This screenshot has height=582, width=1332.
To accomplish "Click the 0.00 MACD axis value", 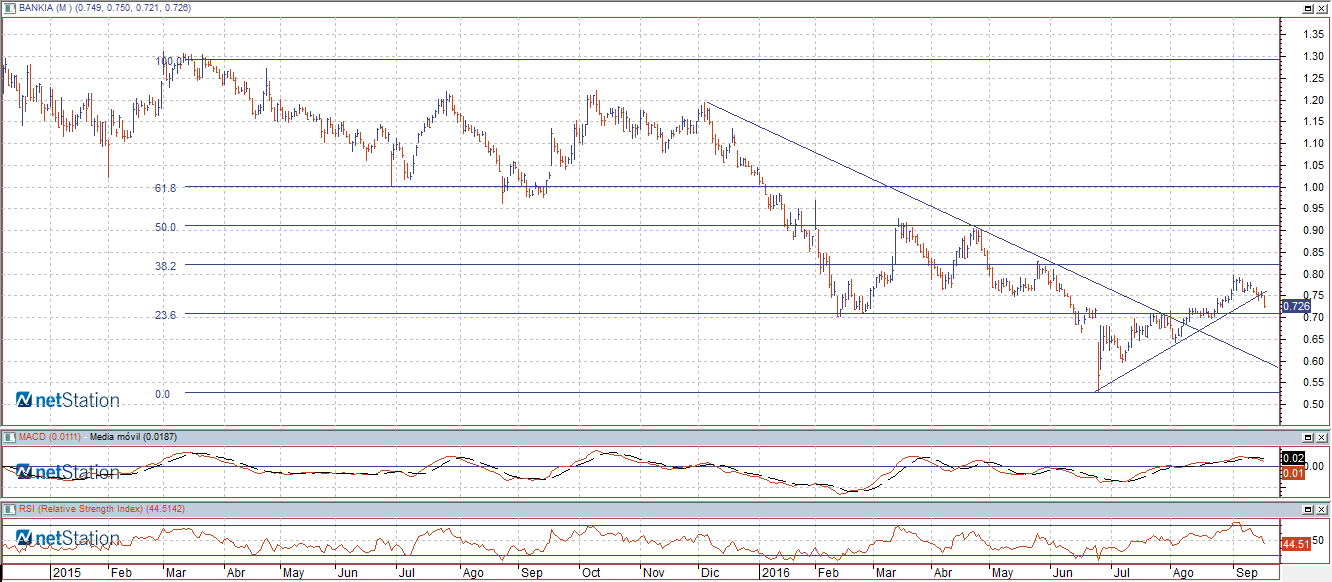I will tap(1313, 467).
